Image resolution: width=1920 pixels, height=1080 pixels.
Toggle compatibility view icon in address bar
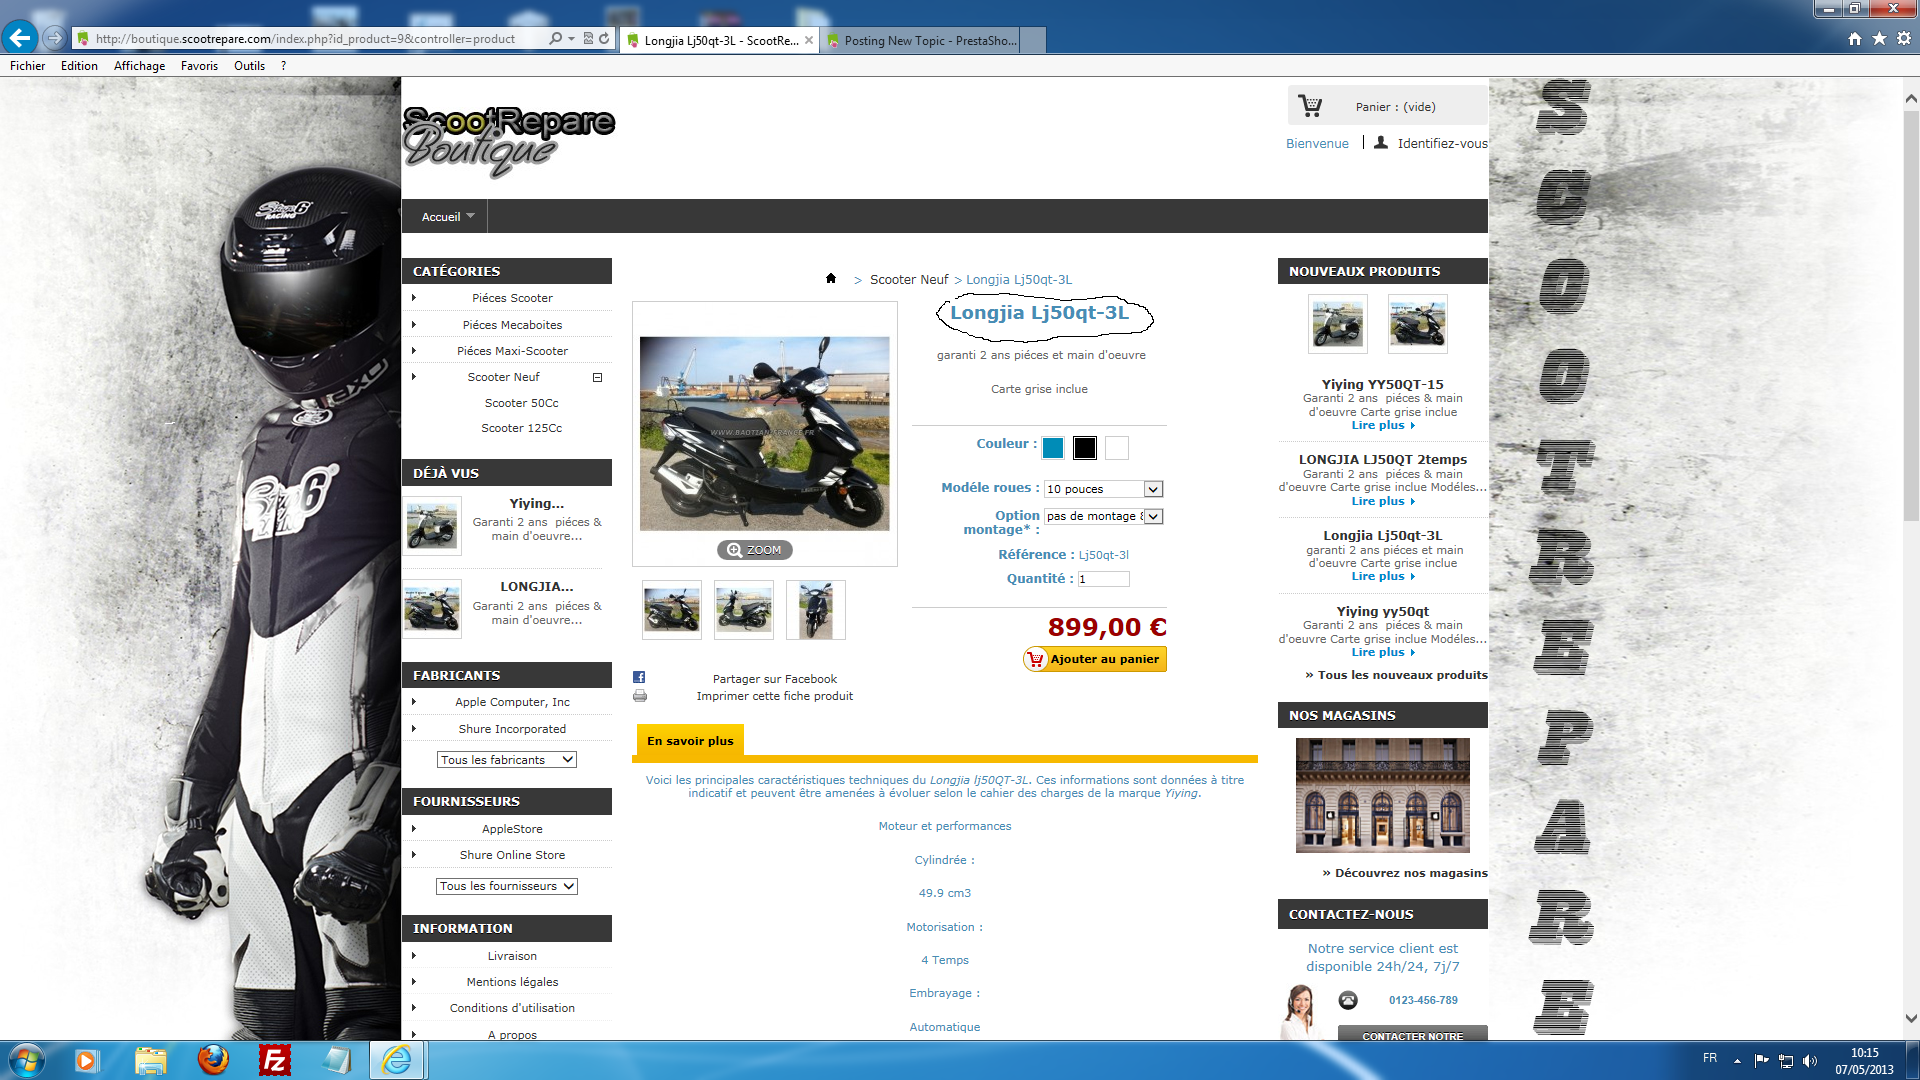[588, 39]
